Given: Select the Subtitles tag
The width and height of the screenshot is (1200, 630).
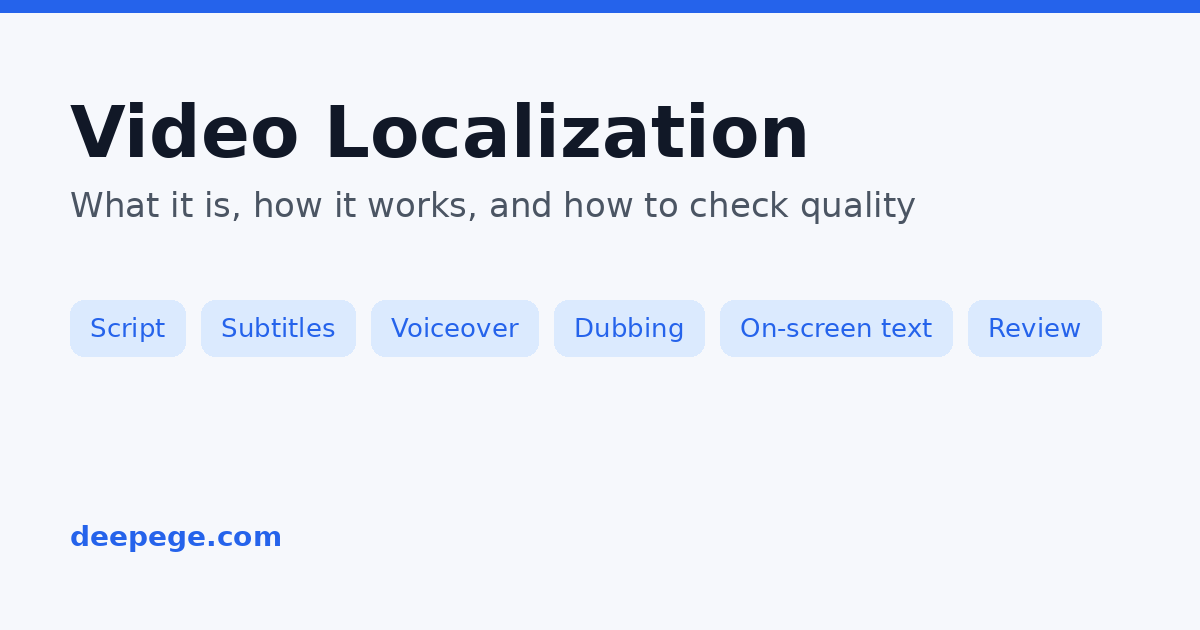Looking at the screenshot, I should pos(278,328).
